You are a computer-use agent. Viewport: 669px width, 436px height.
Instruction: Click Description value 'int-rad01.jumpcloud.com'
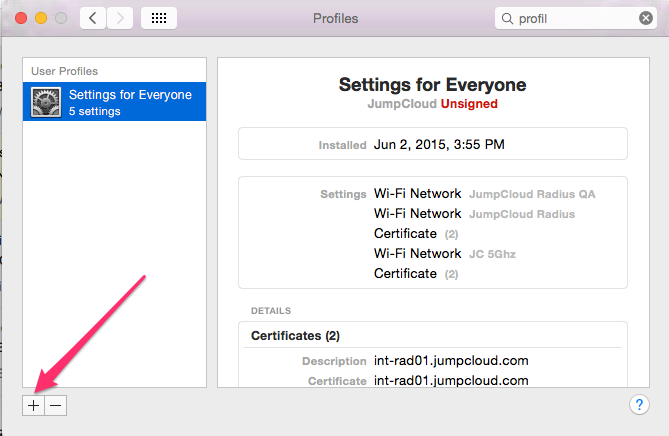tap(451, 360)
